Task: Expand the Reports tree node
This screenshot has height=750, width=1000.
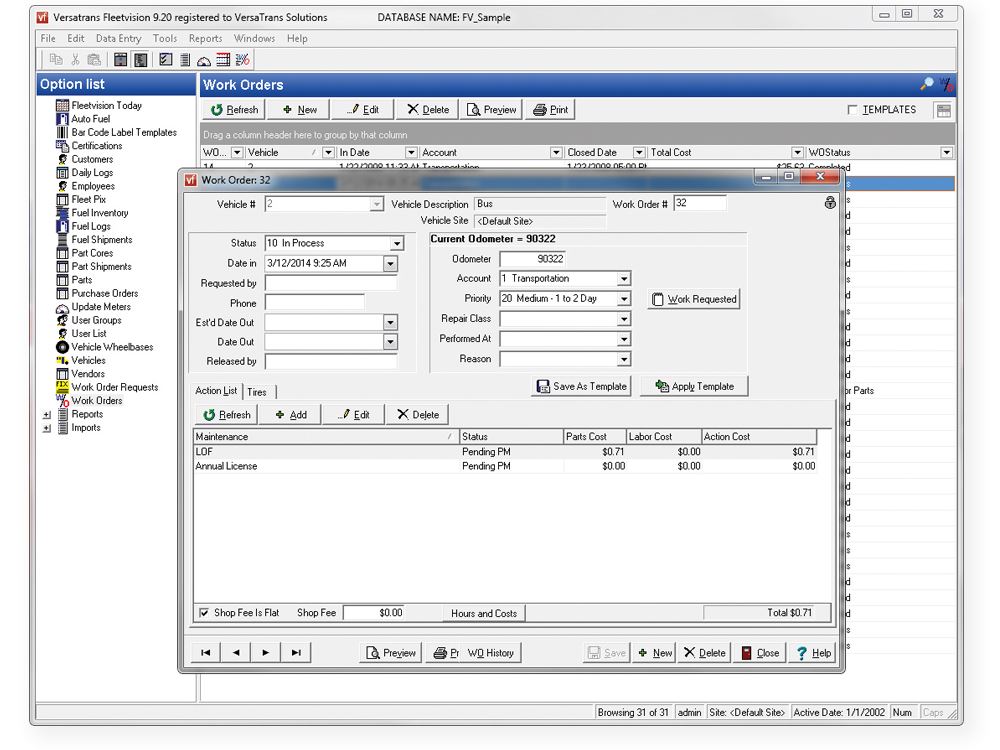Action: coord(47,415)
